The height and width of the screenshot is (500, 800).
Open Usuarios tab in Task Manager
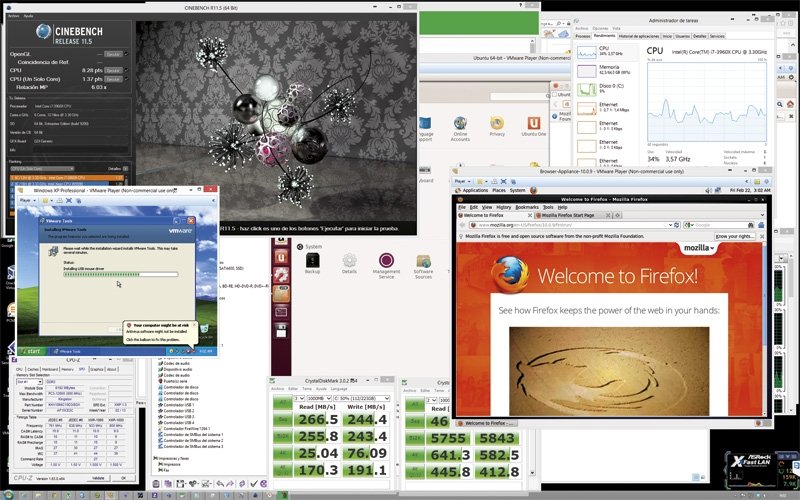[683, 36]
